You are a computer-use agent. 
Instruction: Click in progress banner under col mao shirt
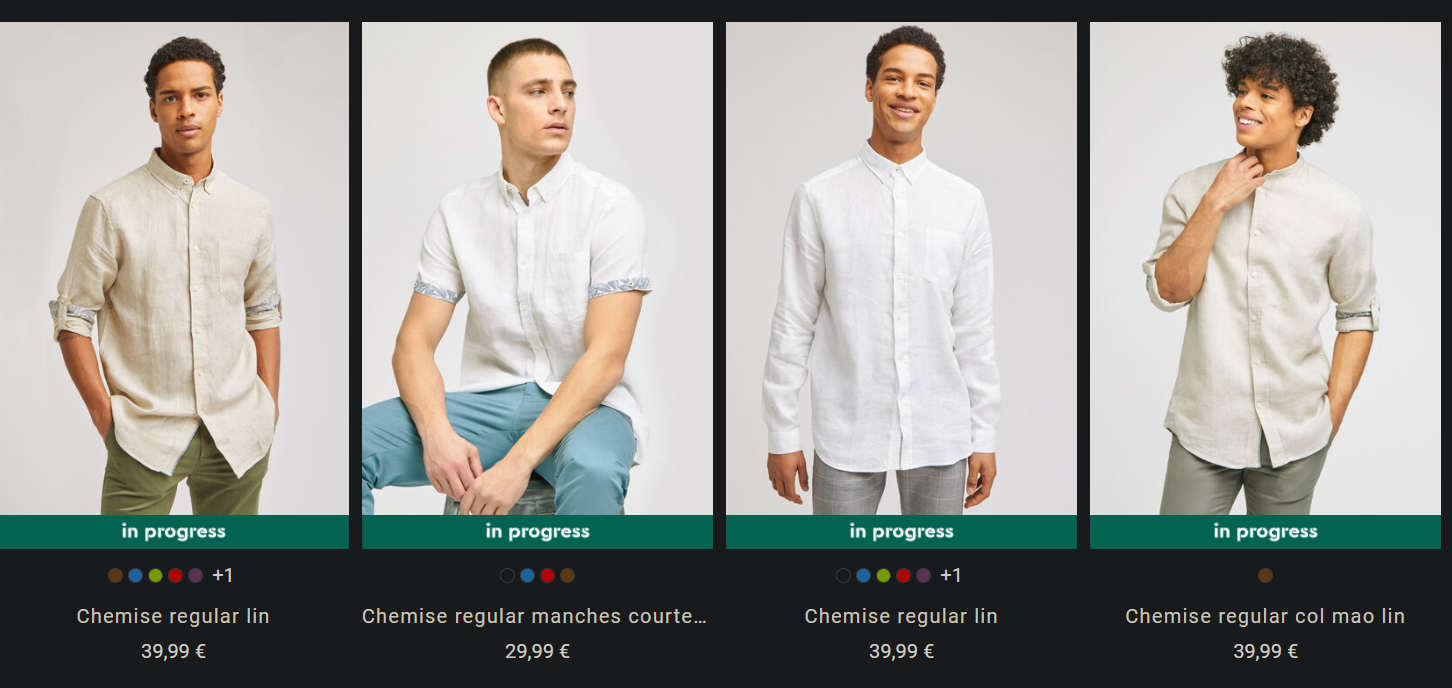click(x=1265, y=532)
